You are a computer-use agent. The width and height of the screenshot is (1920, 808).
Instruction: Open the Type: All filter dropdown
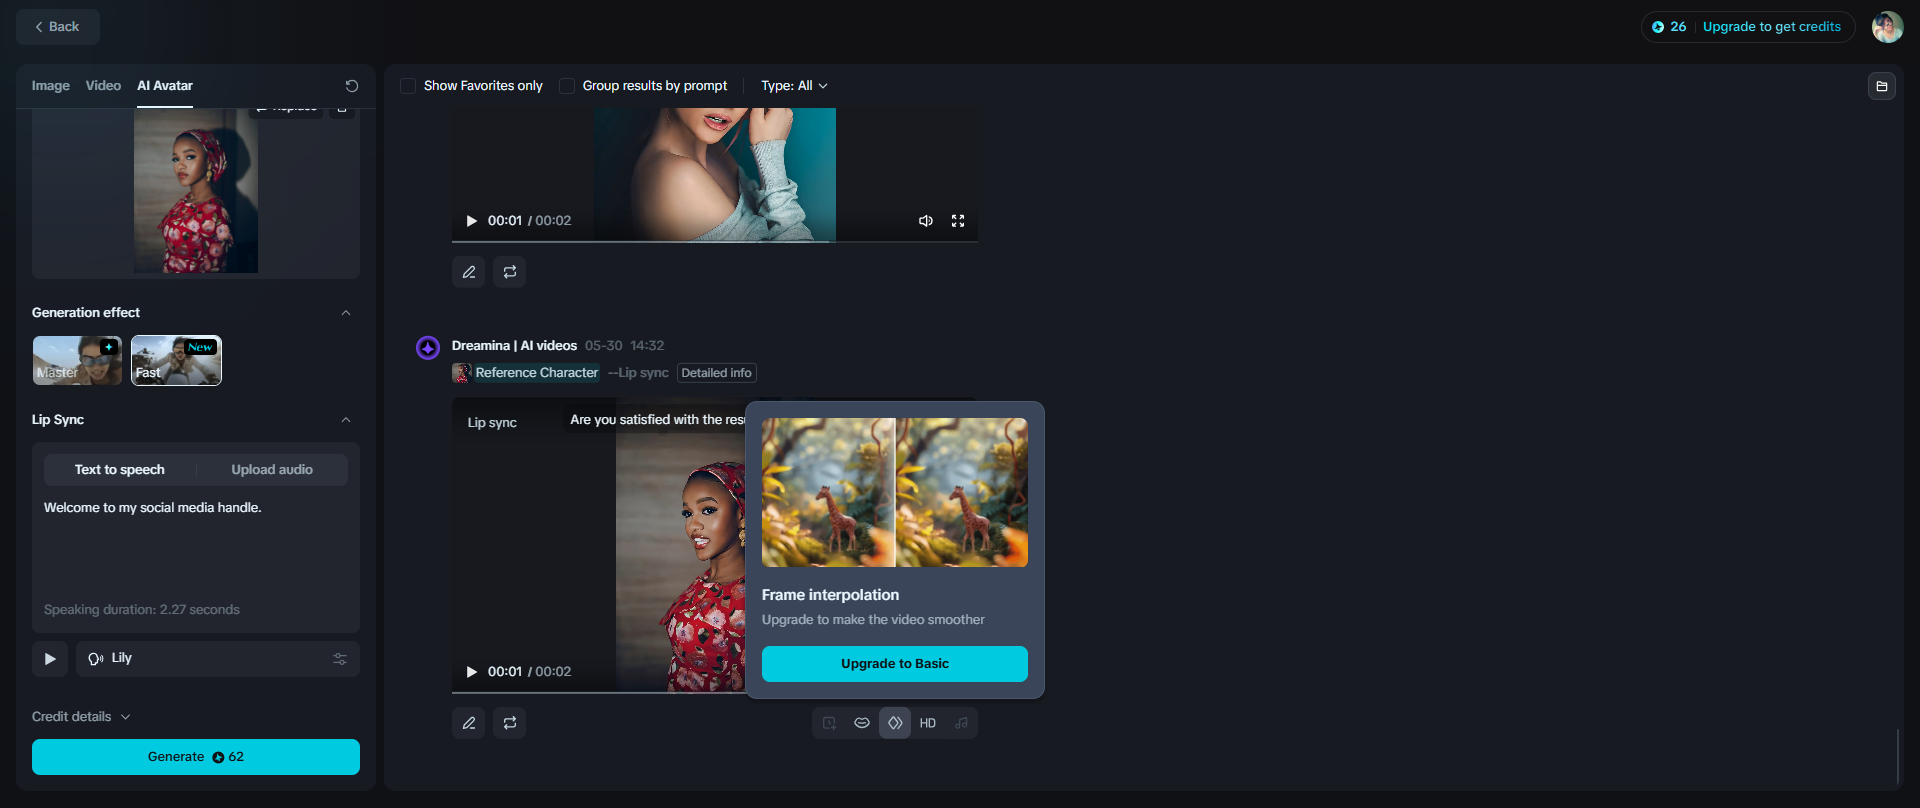coord(794,86)
